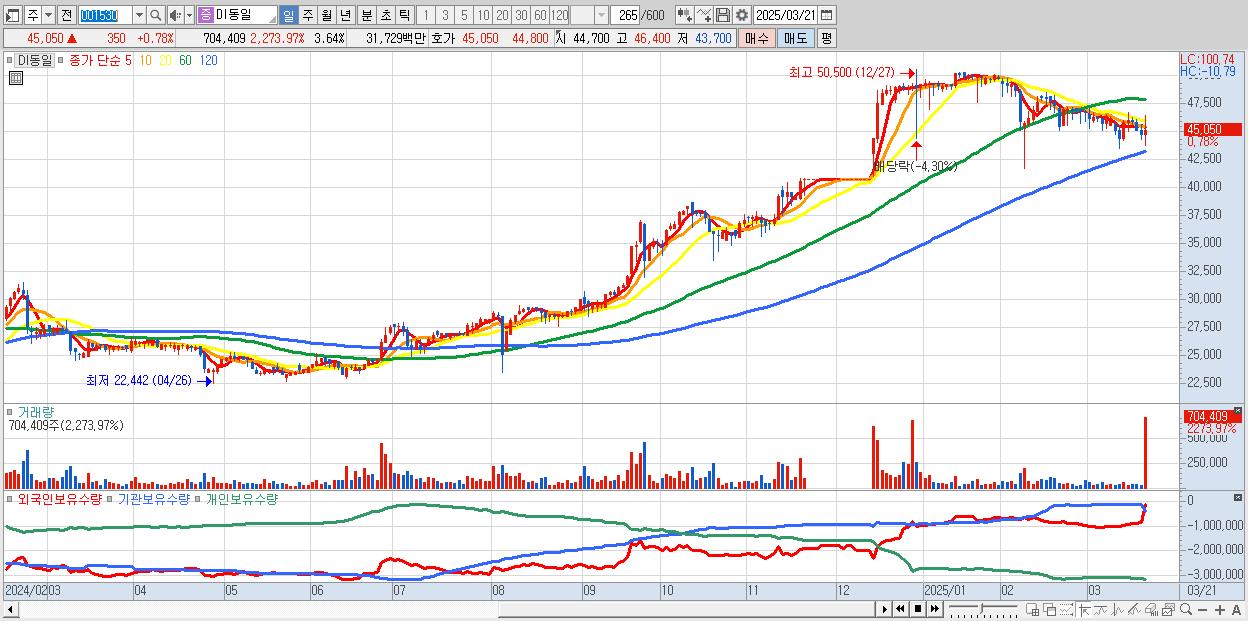
Task: Expand the 미동일 stock name field corner
Action: pos(272,19)
